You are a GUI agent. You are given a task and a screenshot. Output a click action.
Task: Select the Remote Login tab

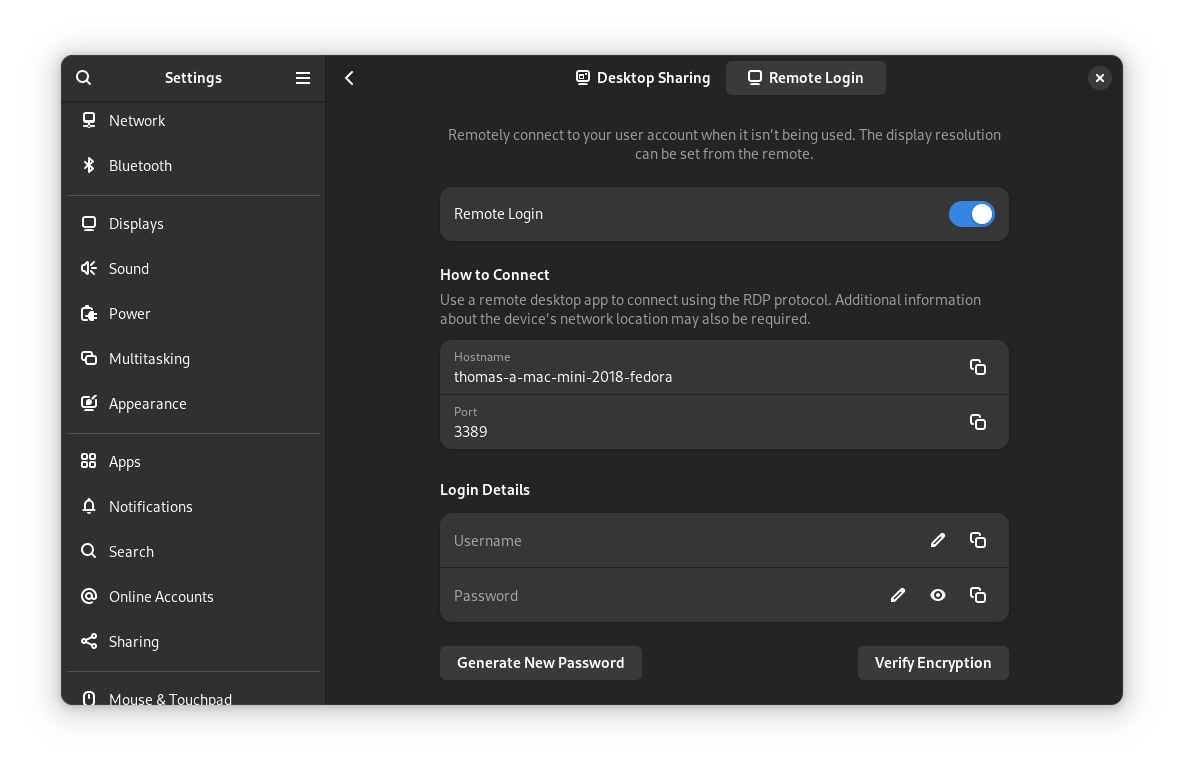pos(806,77)
